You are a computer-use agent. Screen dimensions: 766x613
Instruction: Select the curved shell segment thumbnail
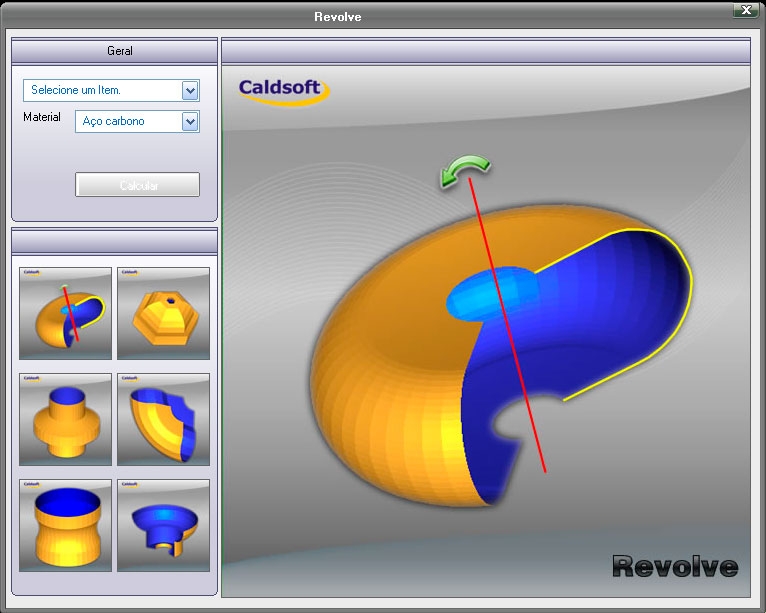click(163, 419)
